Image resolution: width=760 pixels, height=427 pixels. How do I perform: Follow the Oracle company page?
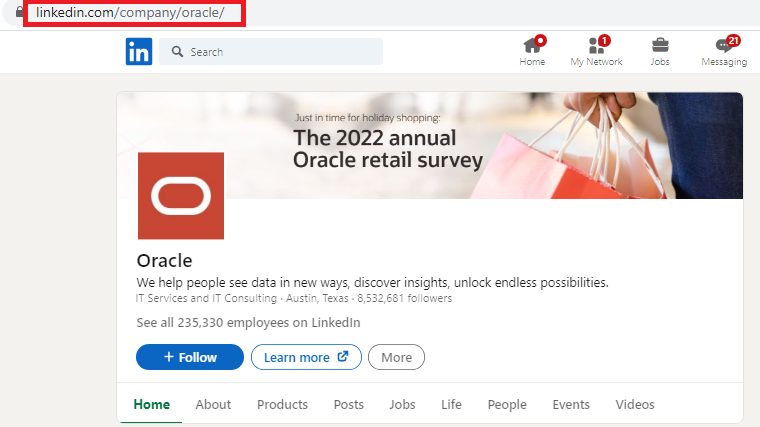tap(190, 357)
